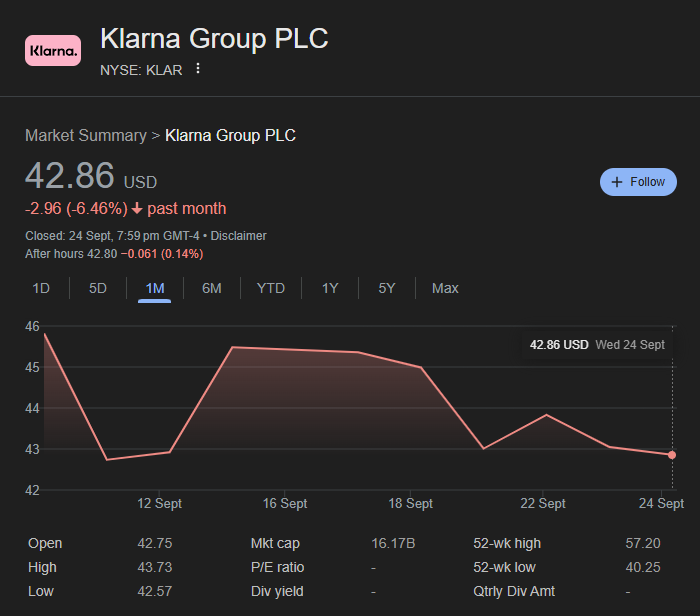Click the 16 Sept axis label
This screenshot has height=616, width=700.
(x=285, y=504)
